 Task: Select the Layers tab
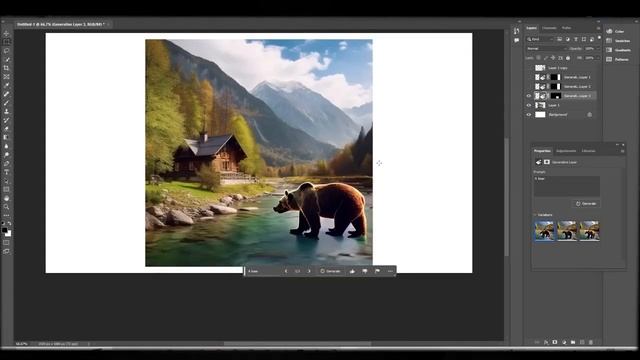pyautogui.click(x=531, y=28)
